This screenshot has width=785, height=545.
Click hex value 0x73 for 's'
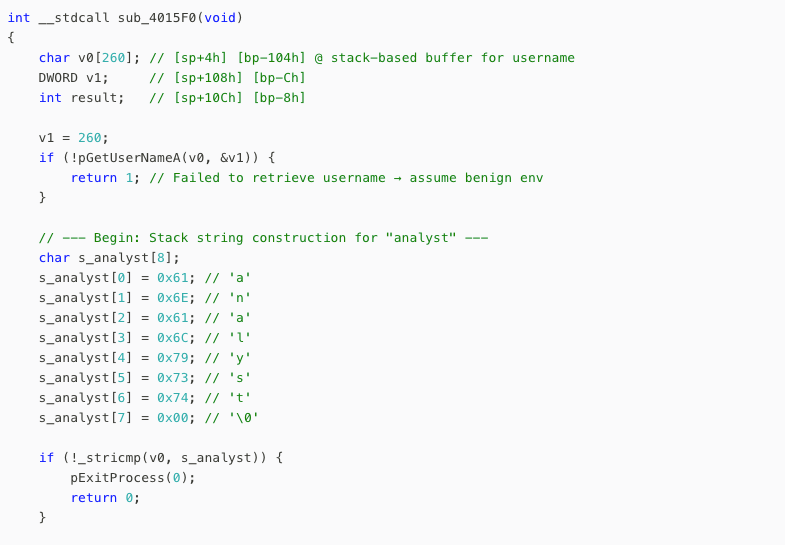[x=173, y=378]
